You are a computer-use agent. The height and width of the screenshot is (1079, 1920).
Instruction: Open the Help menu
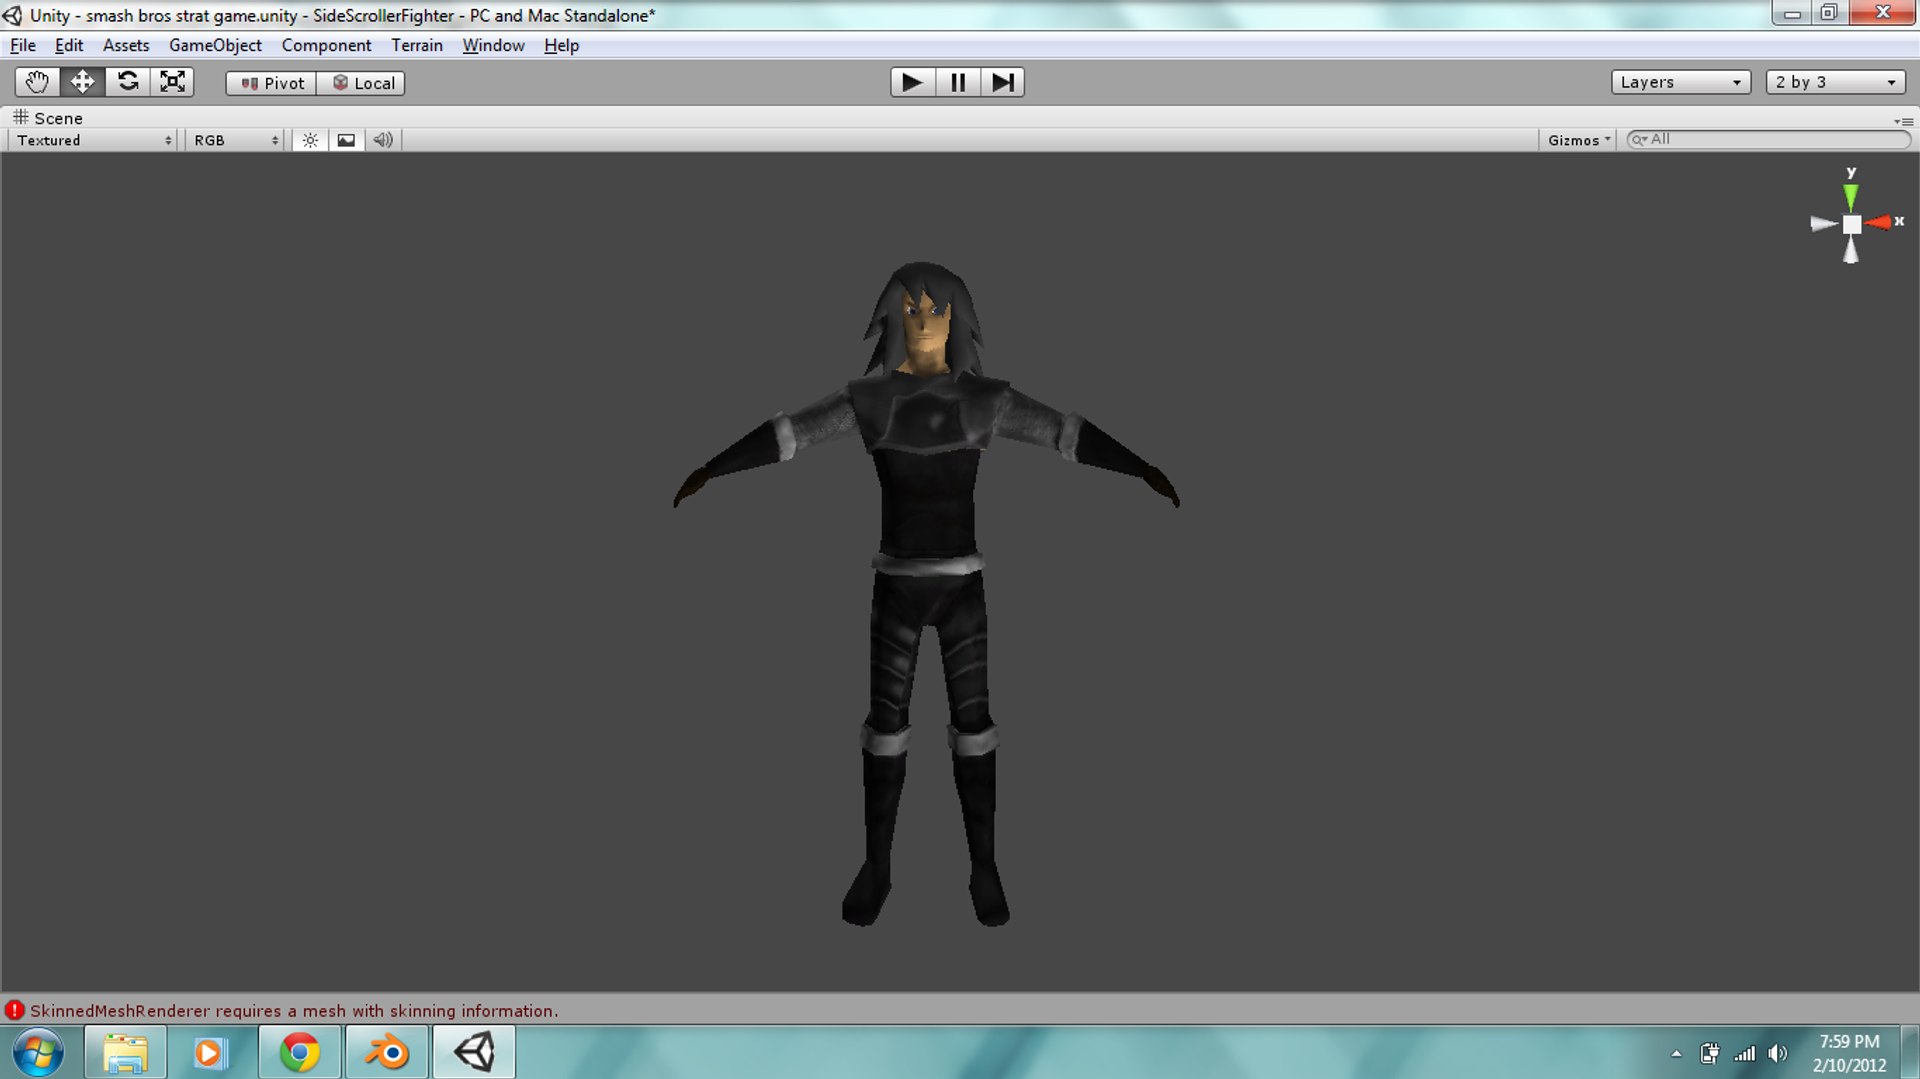point(561,45)
